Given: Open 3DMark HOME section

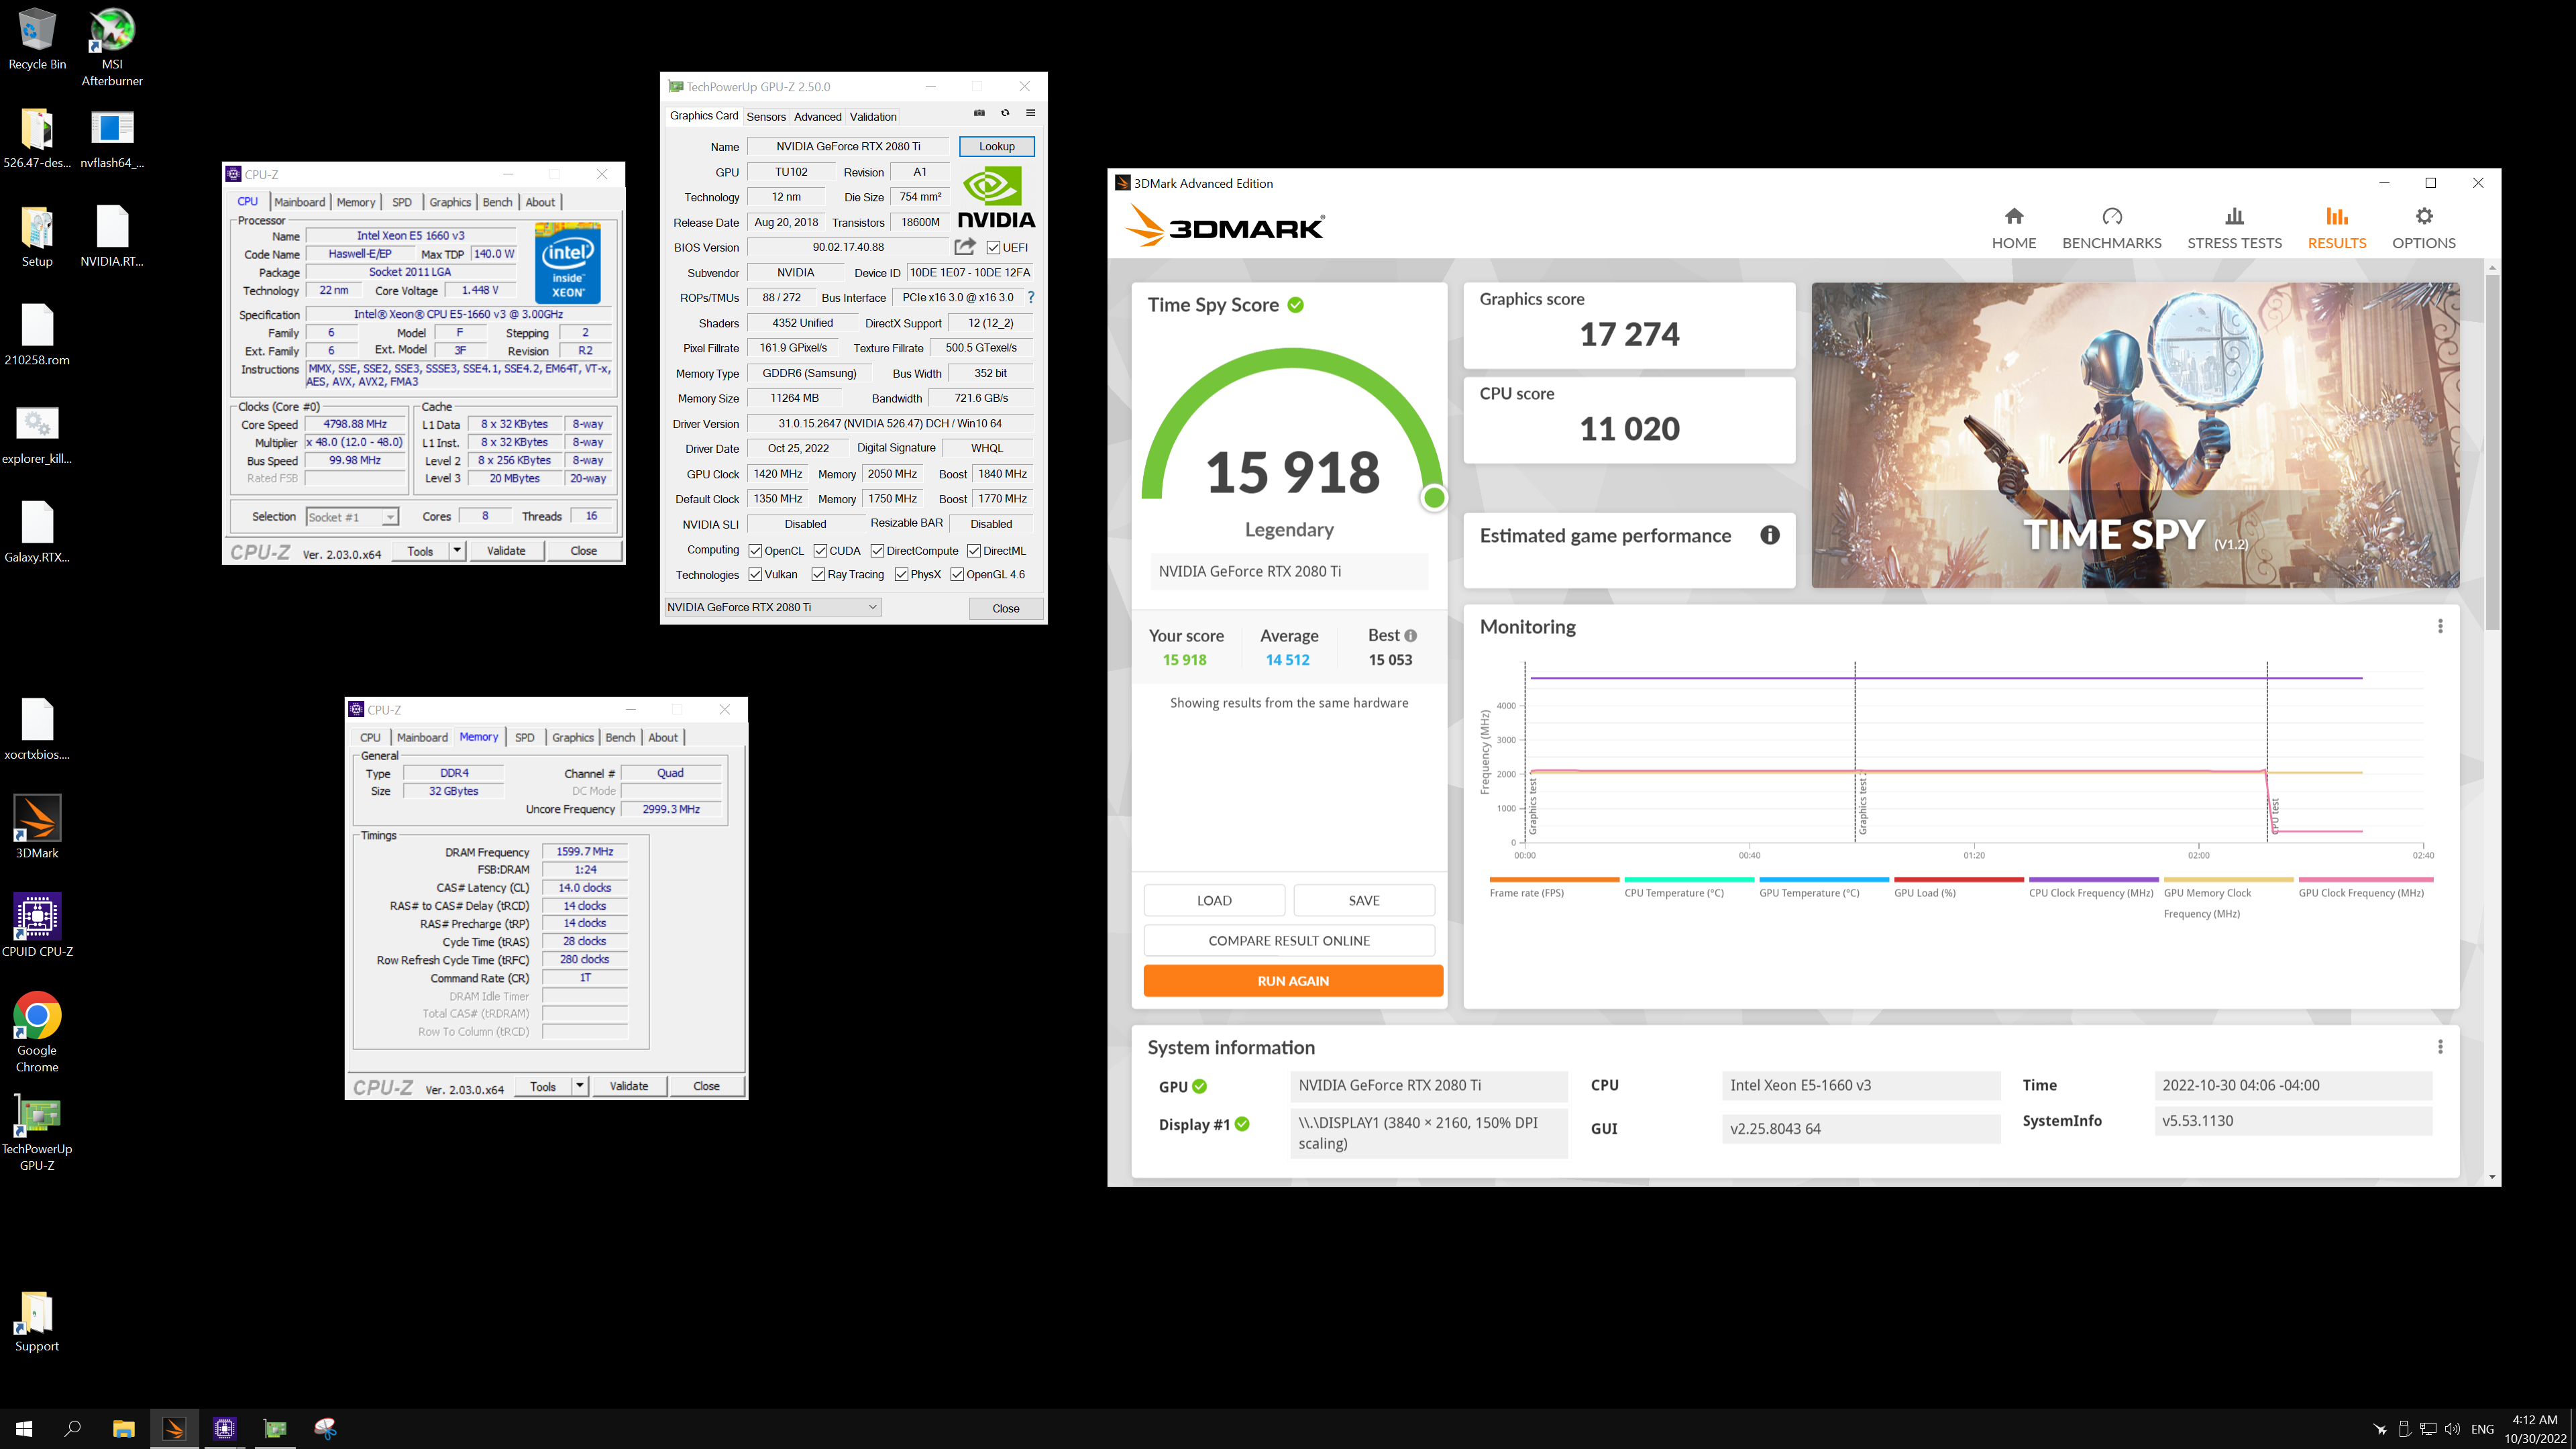Looking at the screenshot, I should 2013,228.
